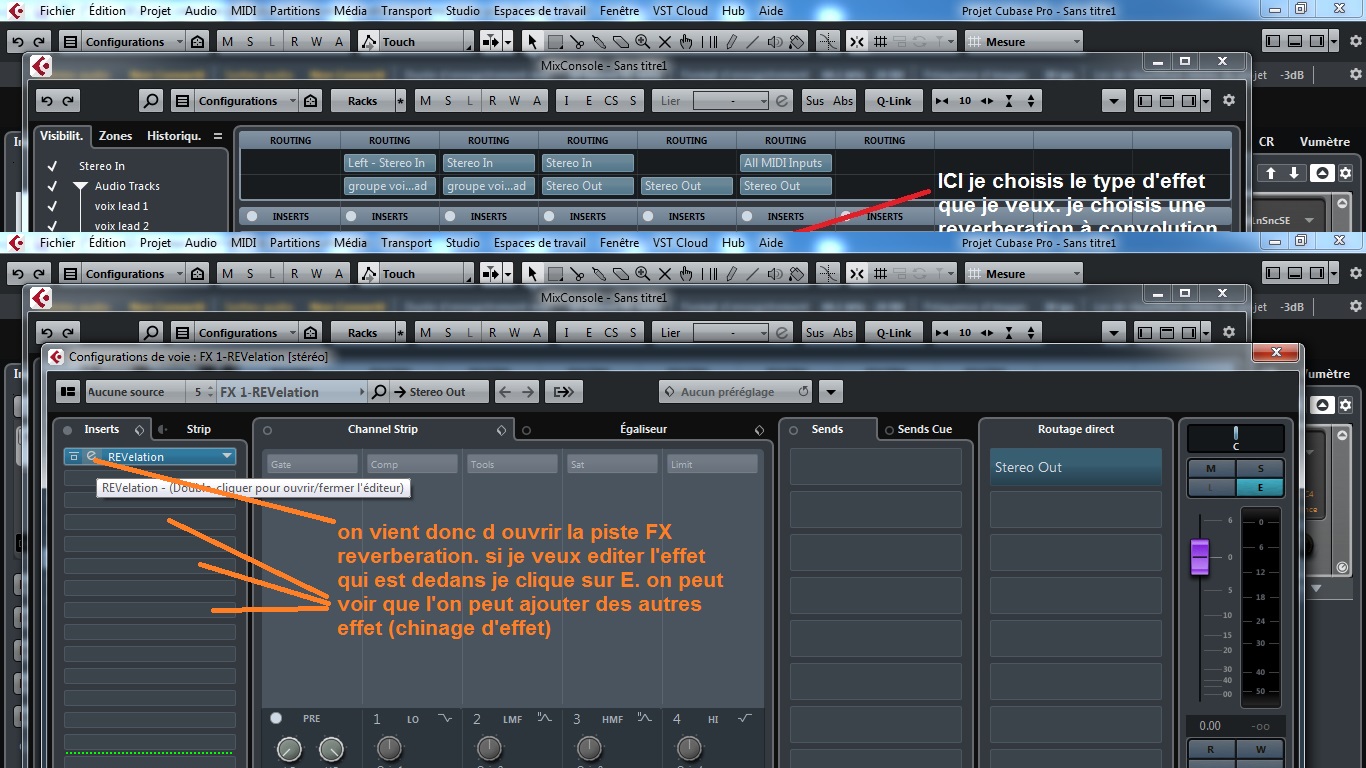Go to the previous channel arrow in channel settings
1366x768 pixels.
[506, 392]
